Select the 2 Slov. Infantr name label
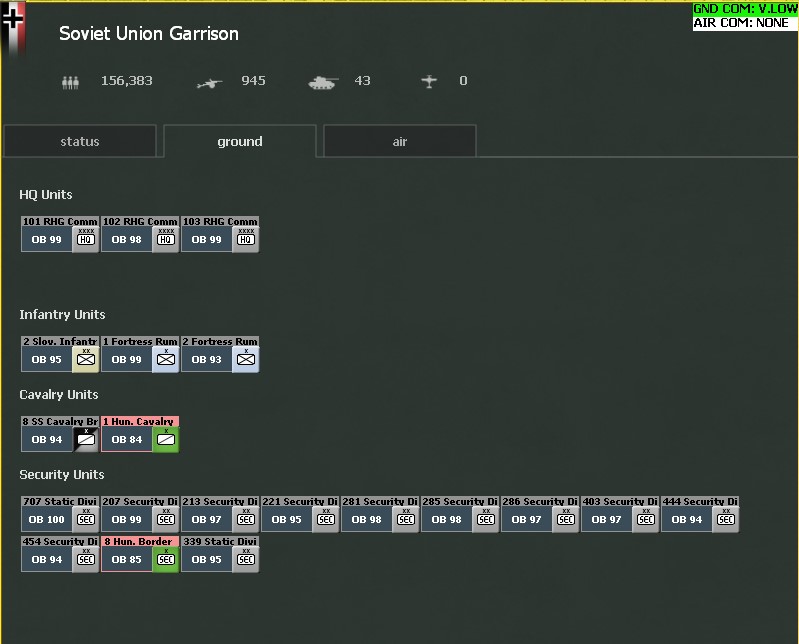The width and height of the screenshot is (799, 644). click(x=60, y=341)
